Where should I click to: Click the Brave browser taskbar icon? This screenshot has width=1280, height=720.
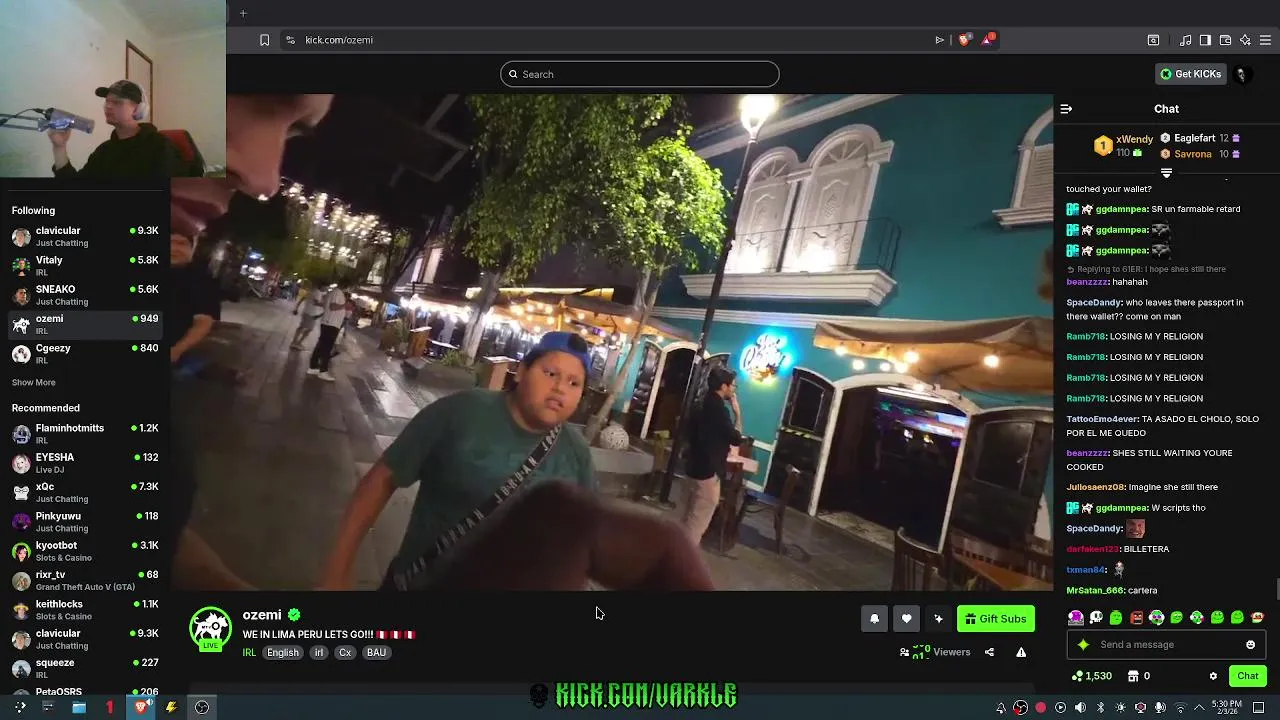click(140, 707)
